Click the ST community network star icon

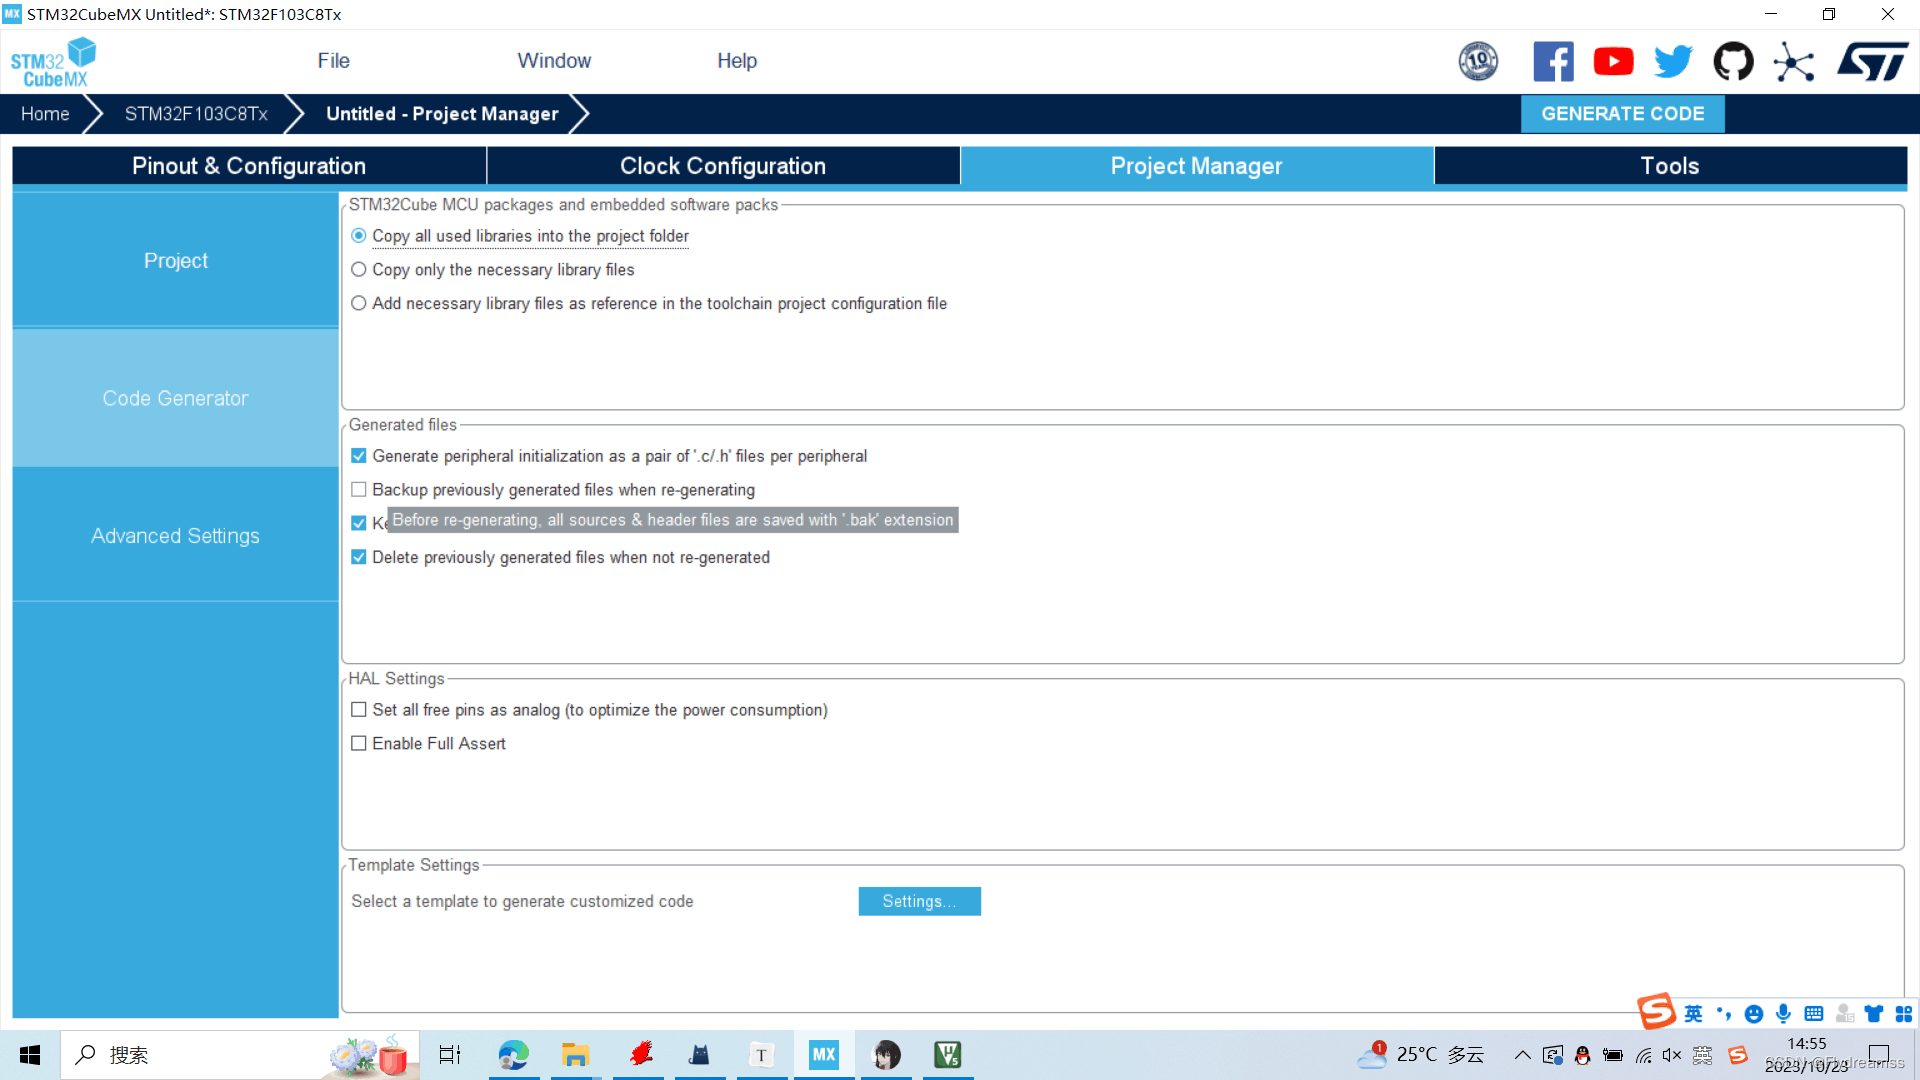tap(1793, 62)
